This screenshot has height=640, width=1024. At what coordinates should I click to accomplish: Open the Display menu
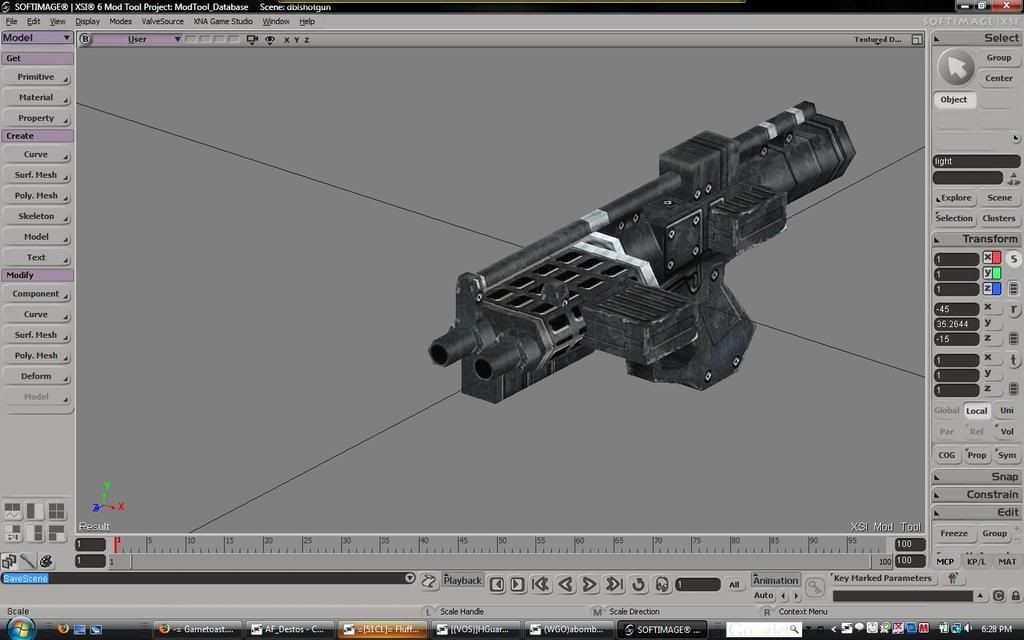coord(88,22)
